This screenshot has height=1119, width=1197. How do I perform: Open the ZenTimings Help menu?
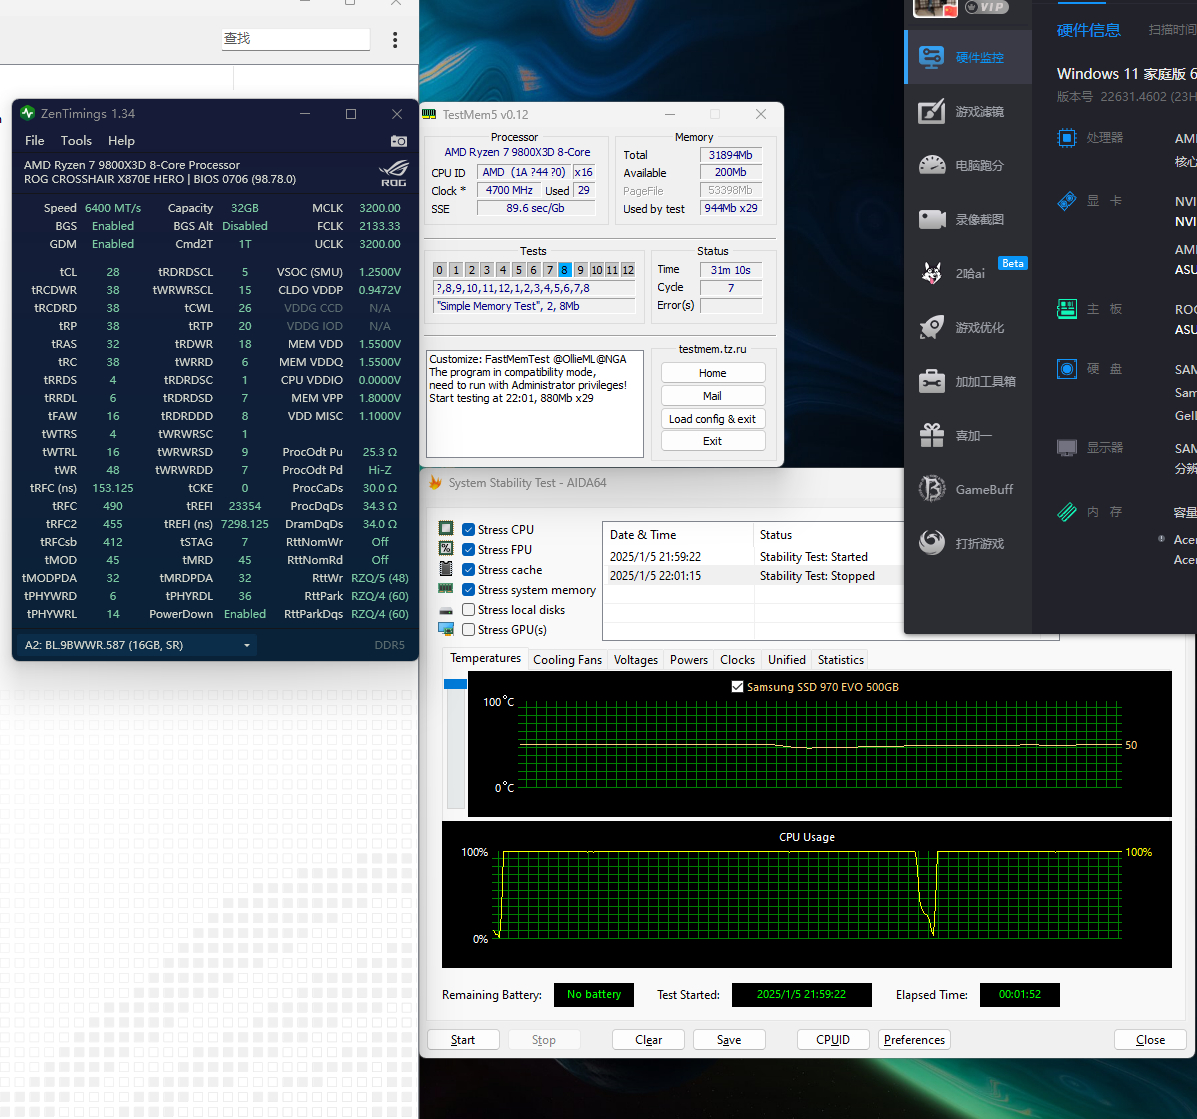(121, 140)
